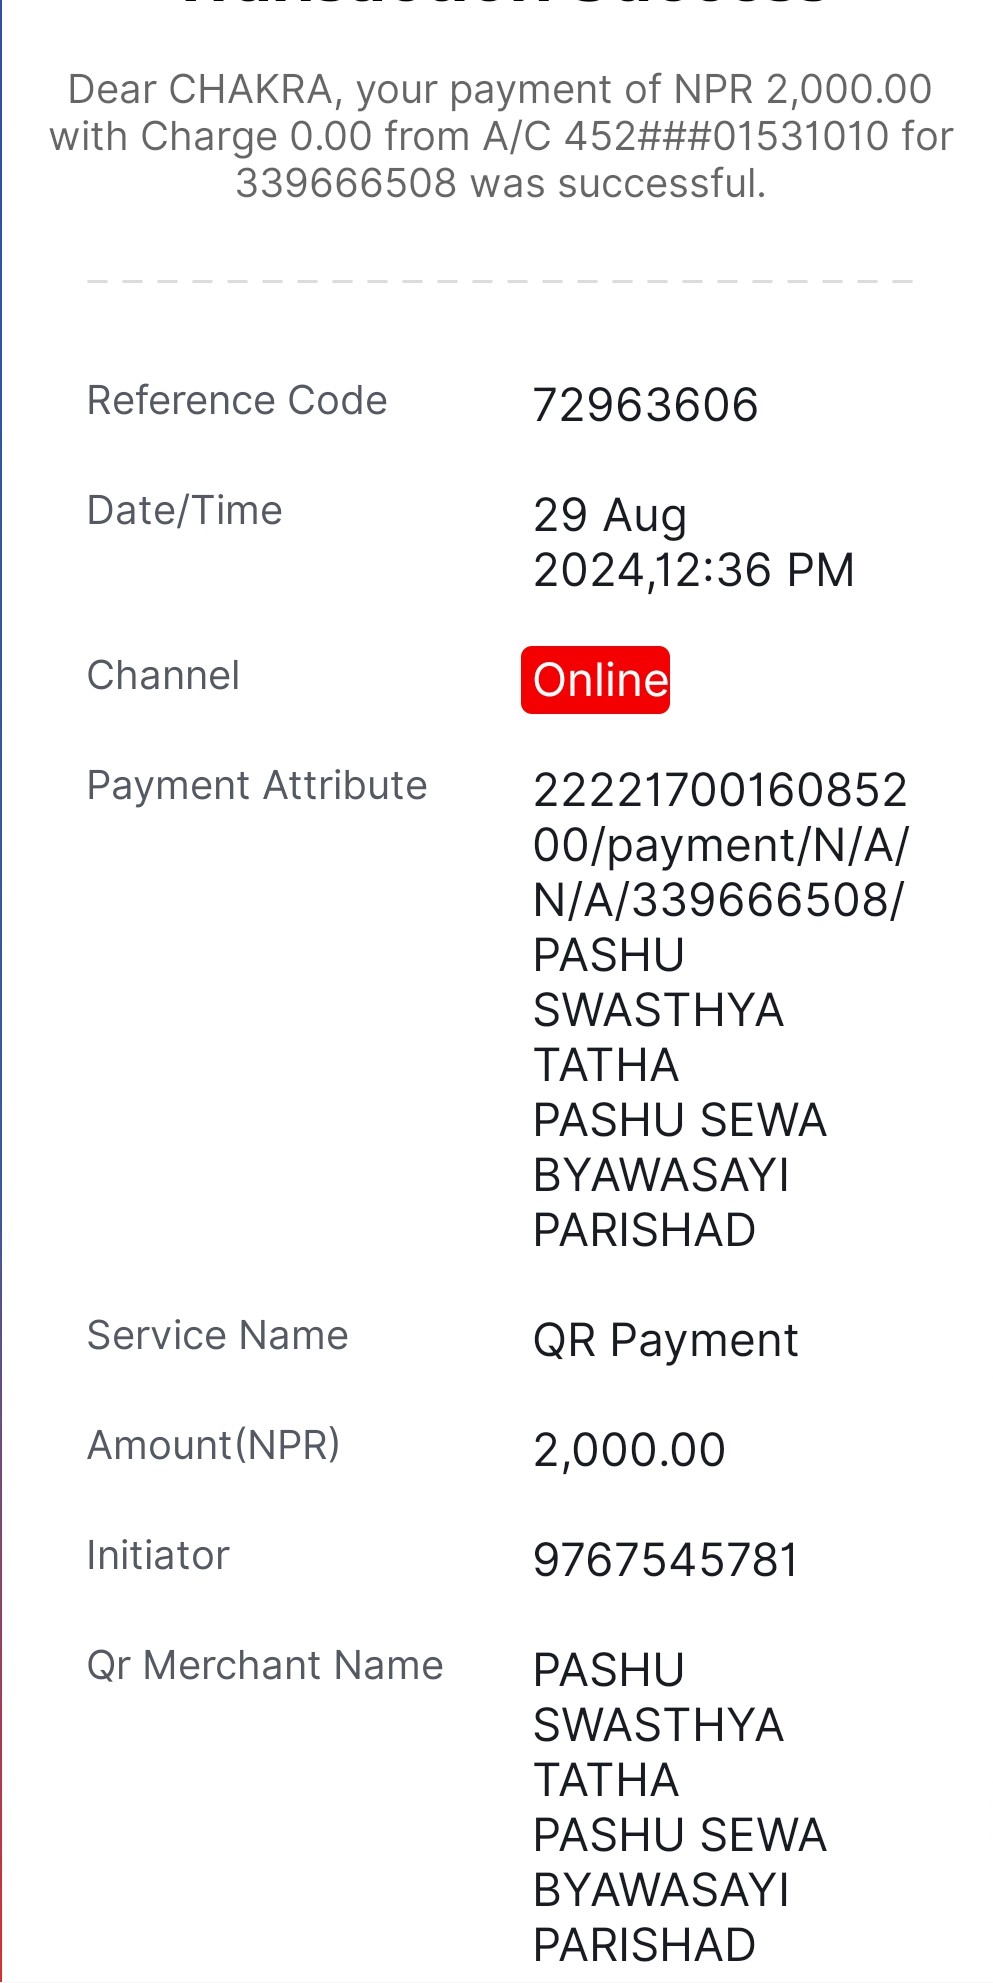993x1983 pixels.
Task: Tap the Amount(NPR) label
Action: click(x=213, y=1446)
